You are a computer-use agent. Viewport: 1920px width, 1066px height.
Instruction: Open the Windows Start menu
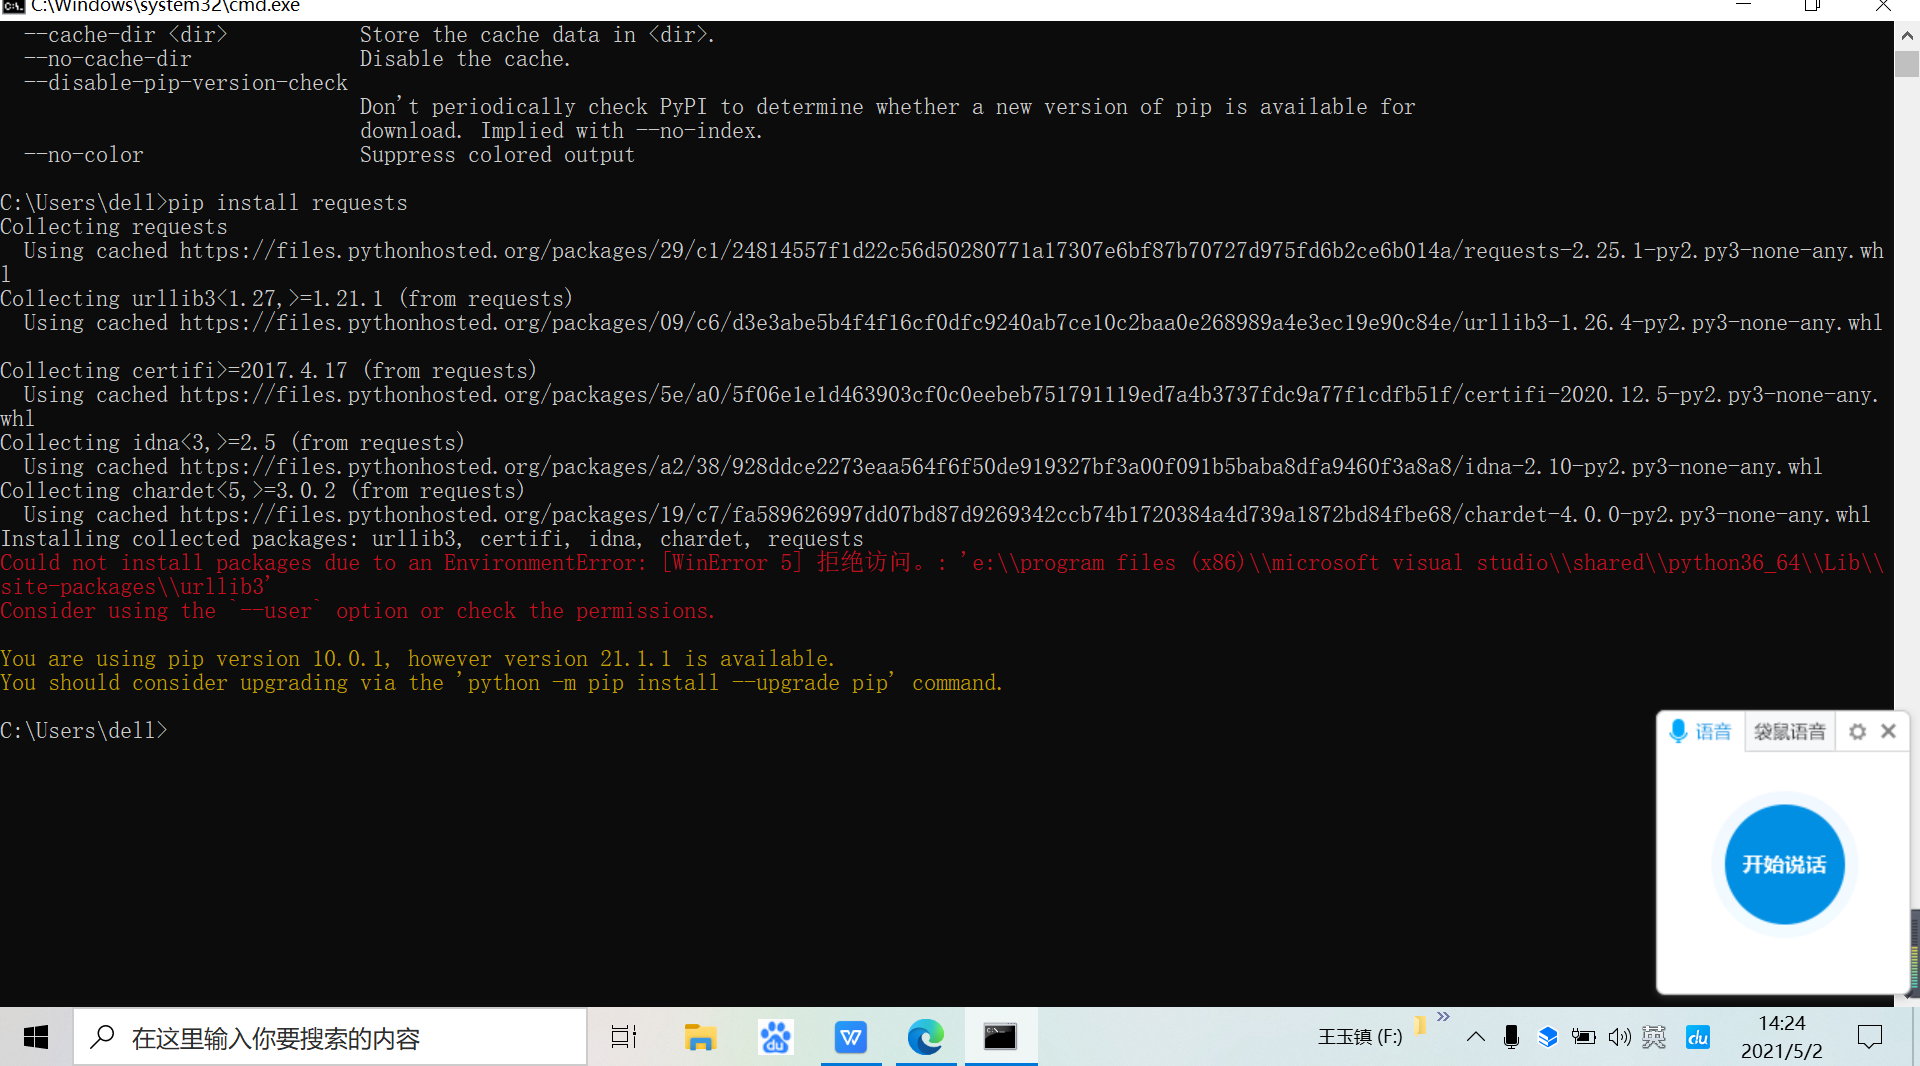tap(36, 1037)
